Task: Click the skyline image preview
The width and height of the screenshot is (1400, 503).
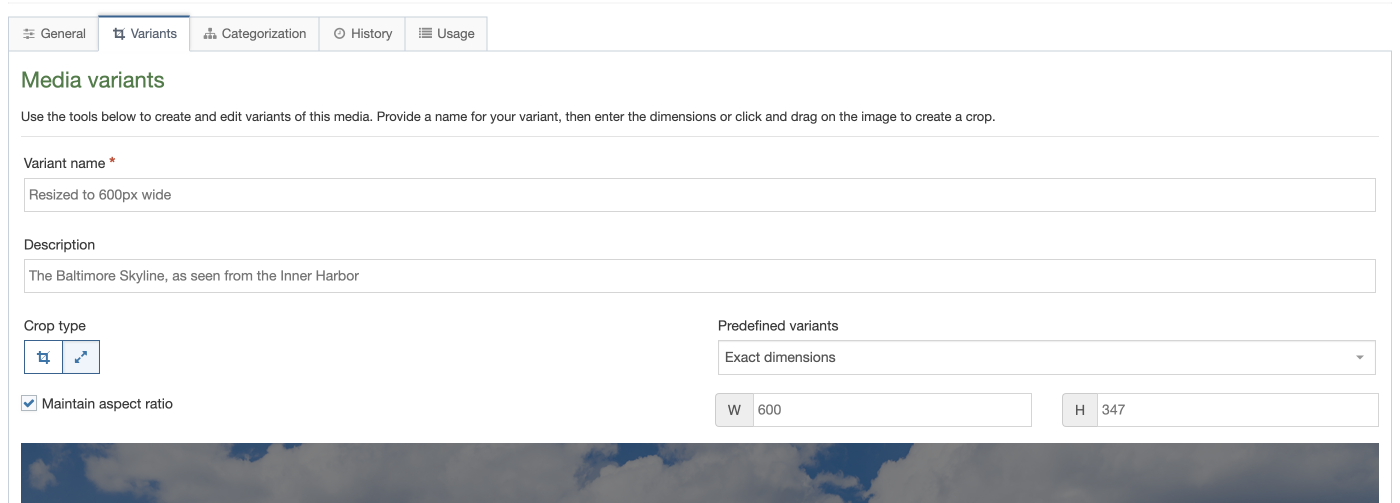Action: click(x=700, y=473)
